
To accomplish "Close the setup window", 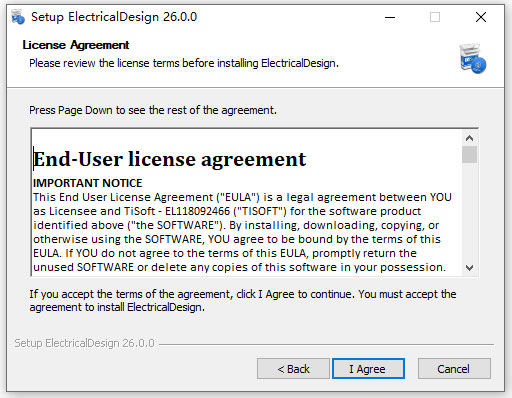I will pos(481,17).
